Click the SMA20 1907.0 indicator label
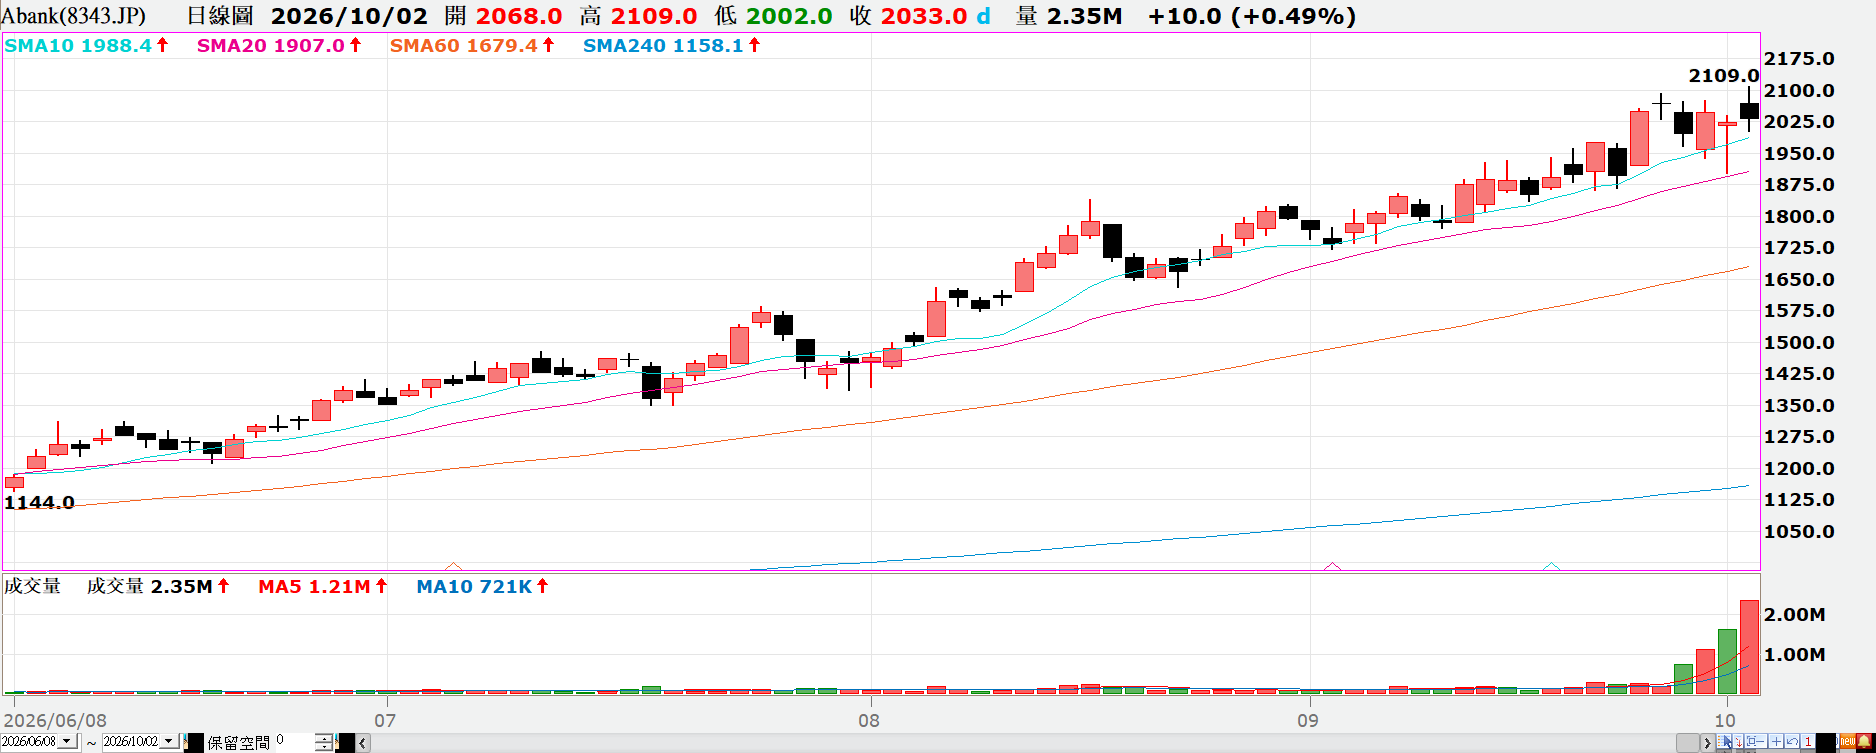This screenshot has height=753, width=1876. tap(271, 45)
